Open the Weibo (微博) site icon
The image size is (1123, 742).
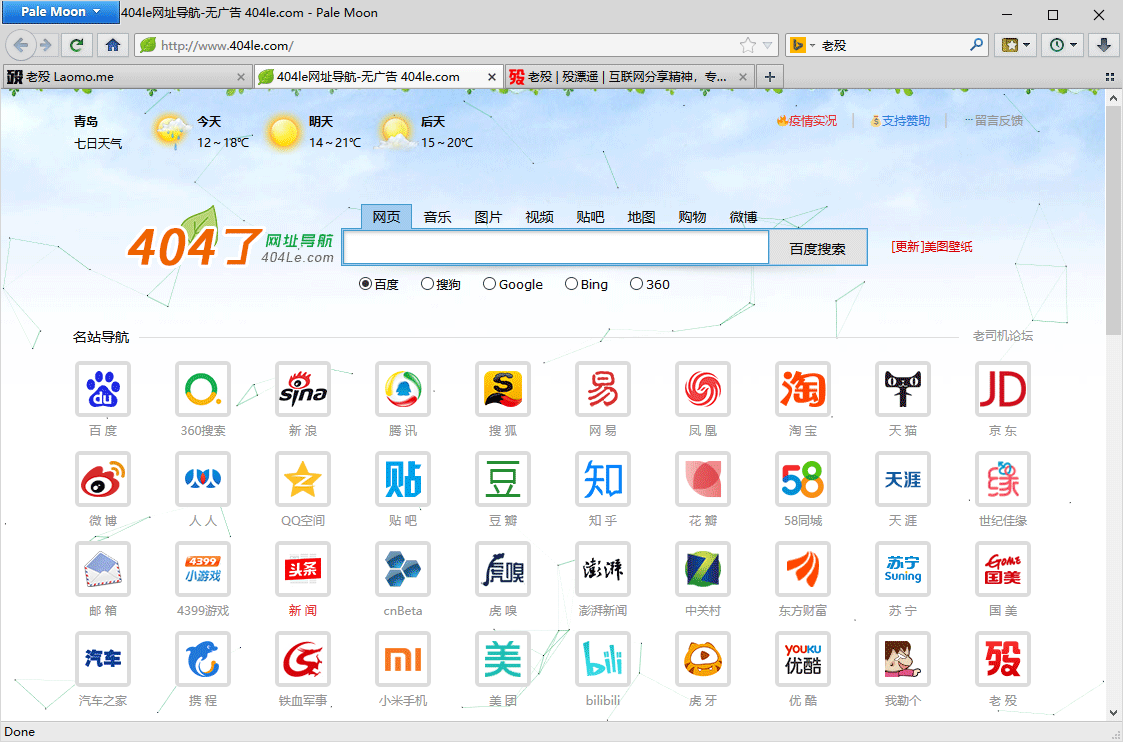(x=102, y=479)
